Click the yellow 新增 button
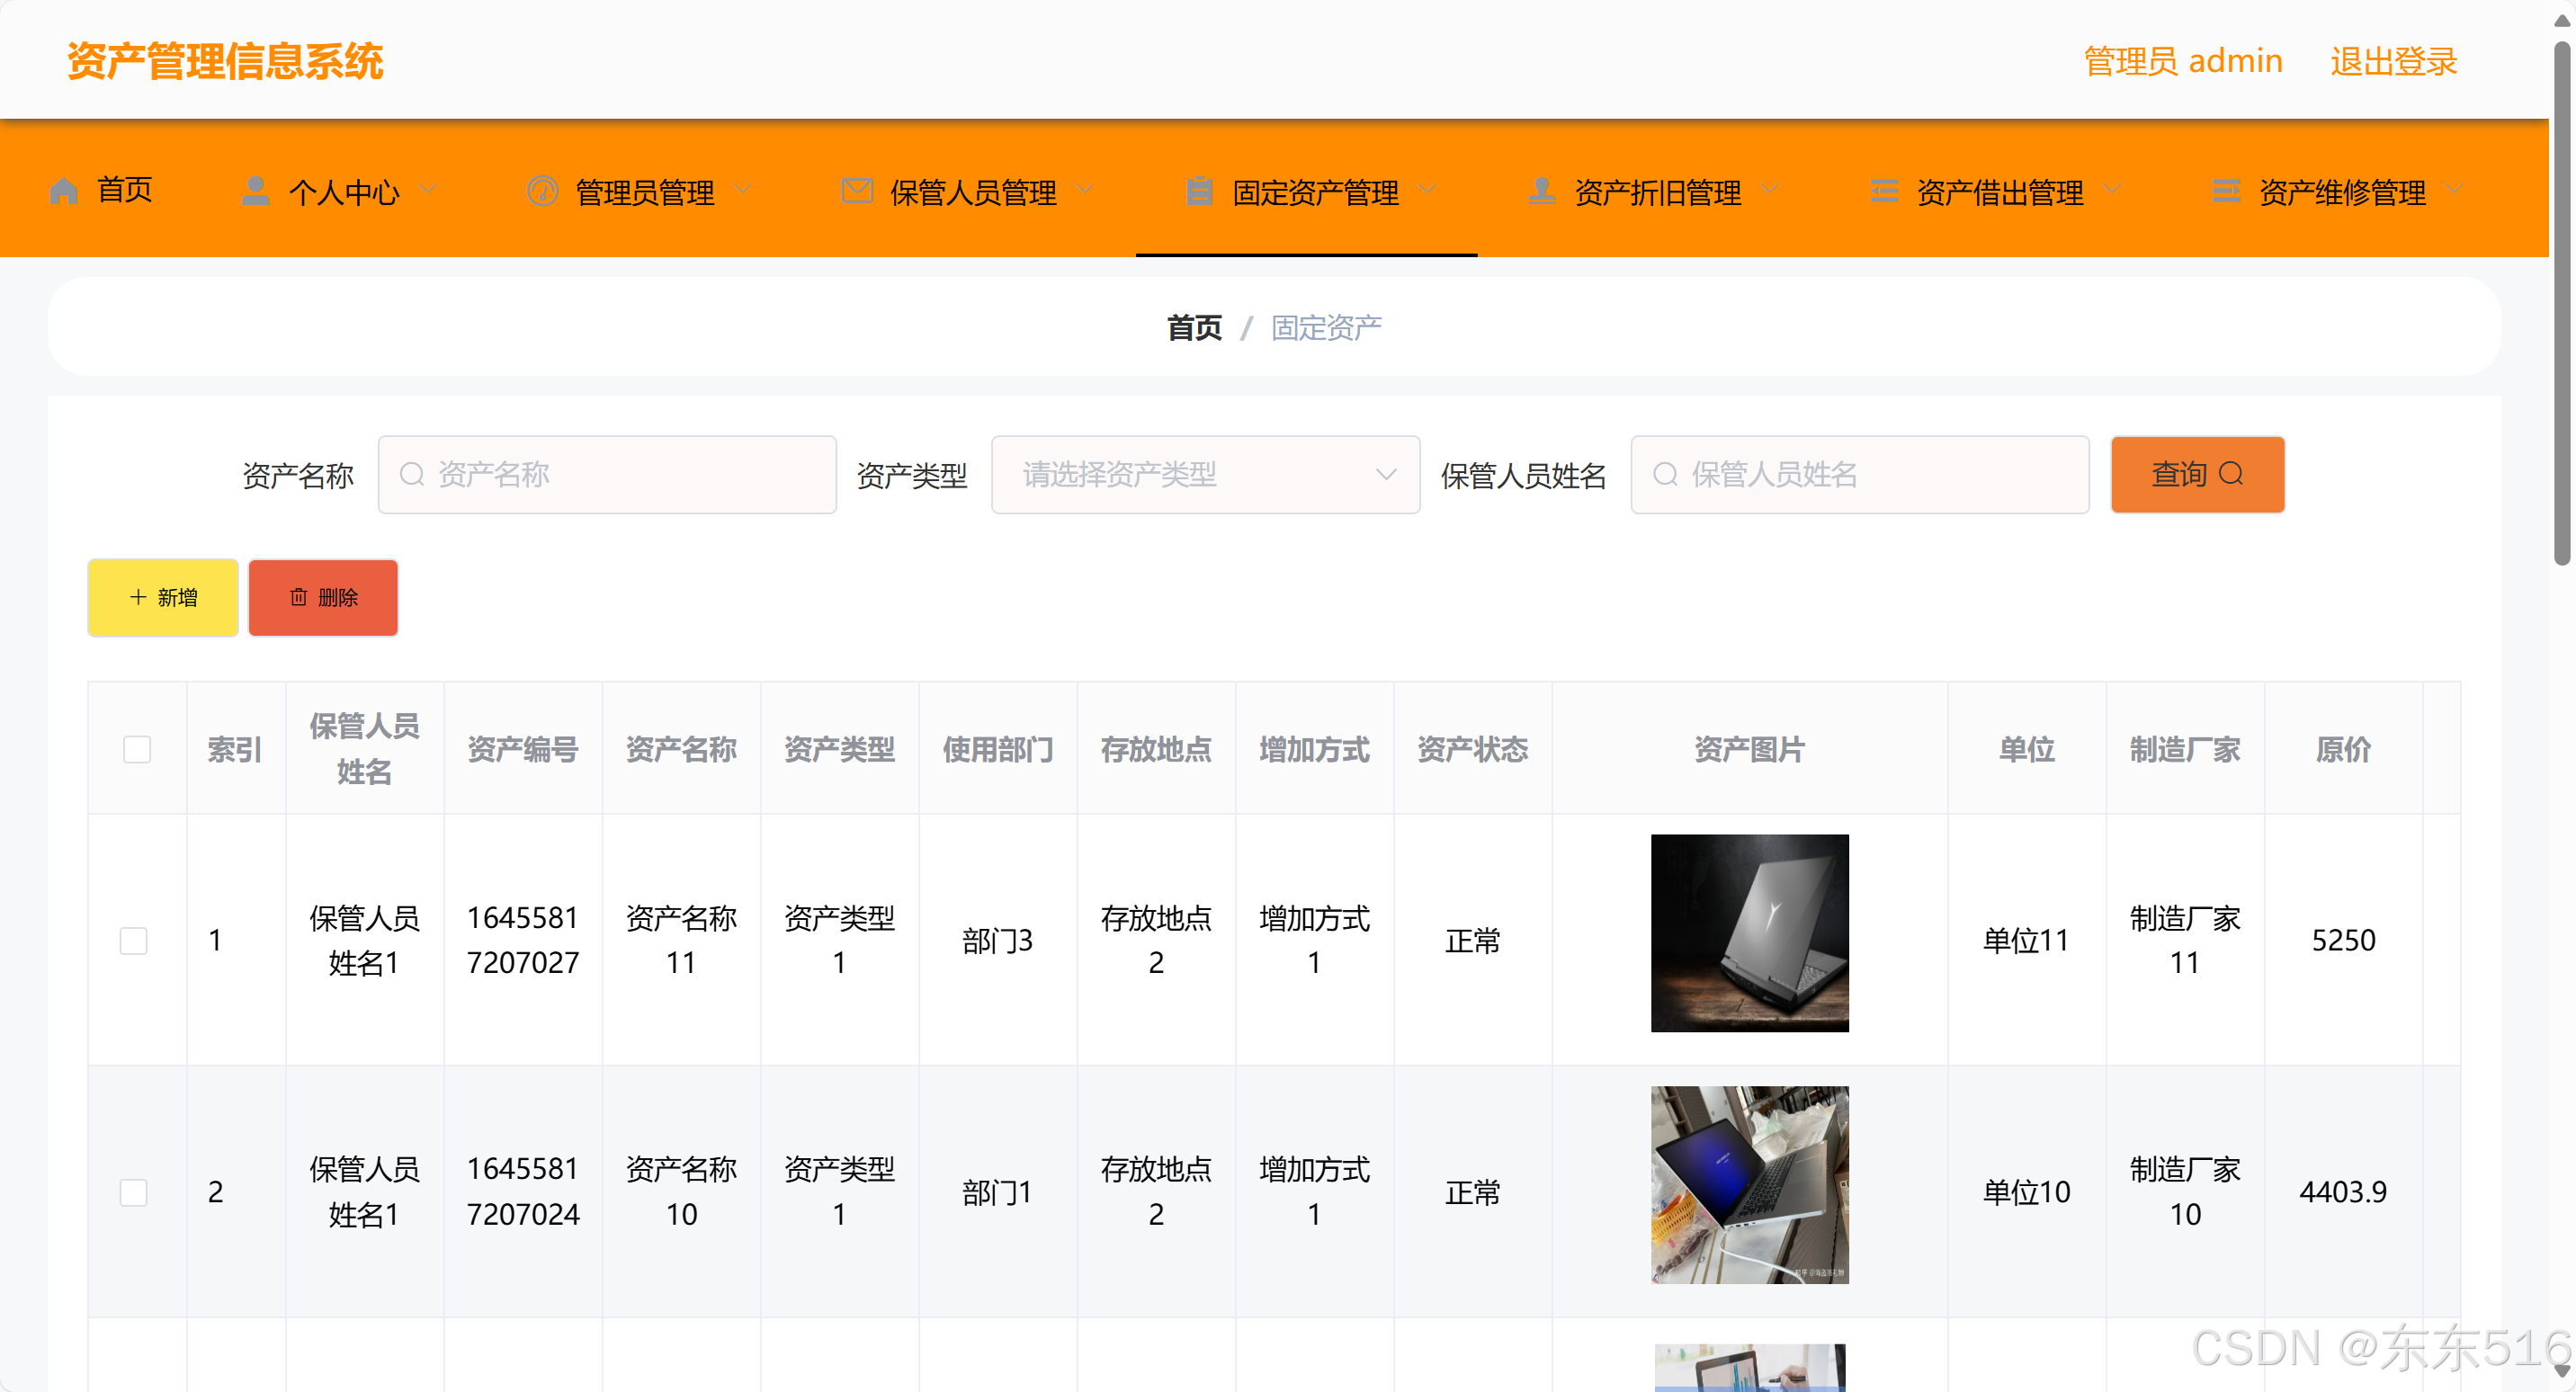 click(x=163, y=597)
